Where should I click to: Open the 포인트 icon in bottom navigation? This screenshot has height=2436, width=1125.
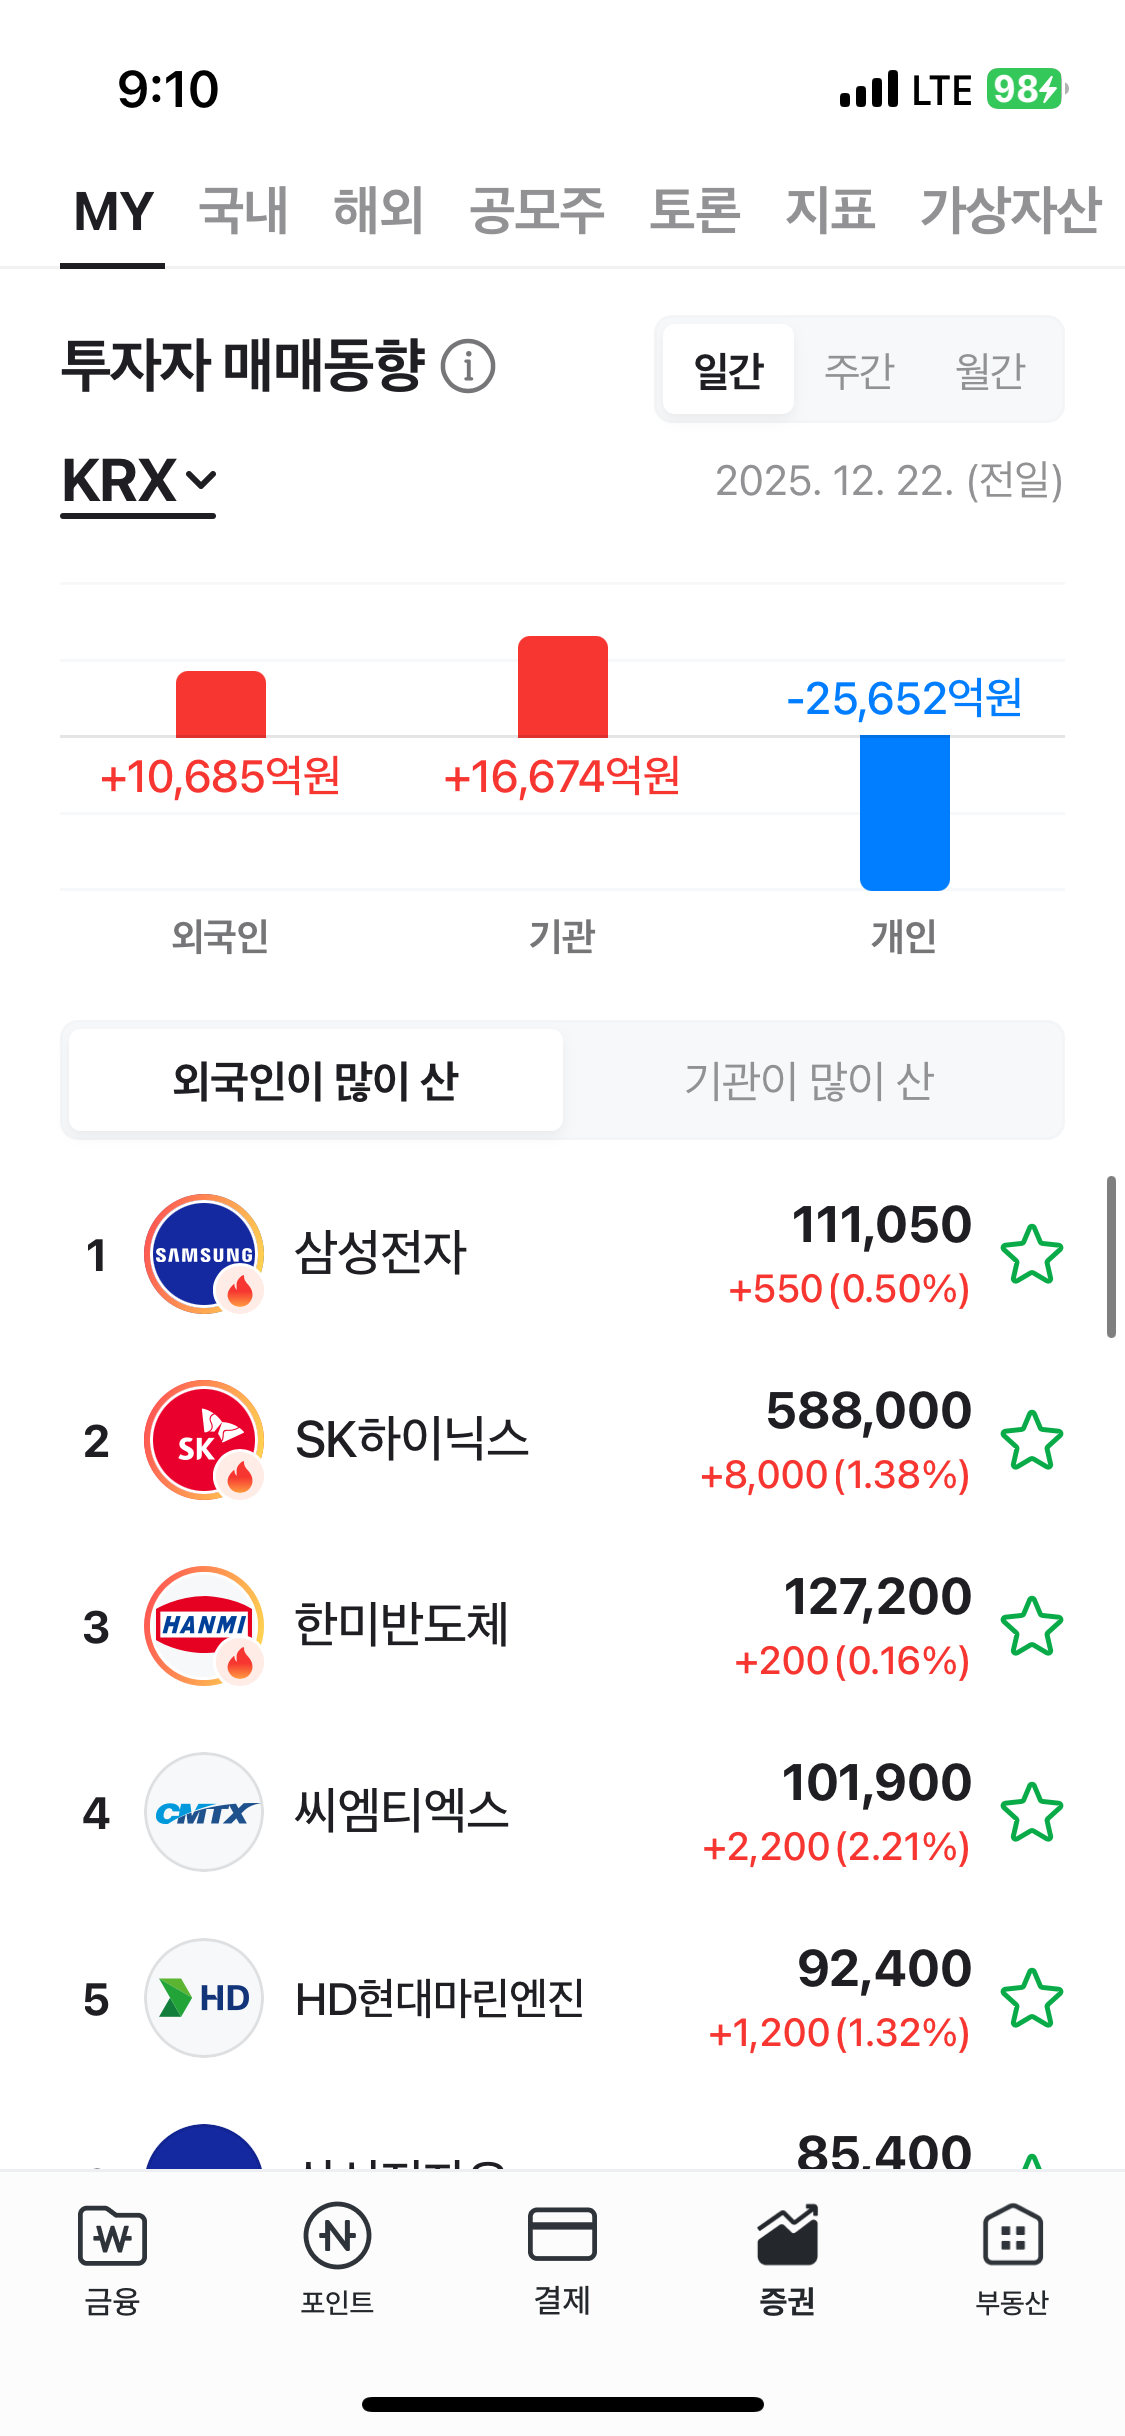point(337,2236)
